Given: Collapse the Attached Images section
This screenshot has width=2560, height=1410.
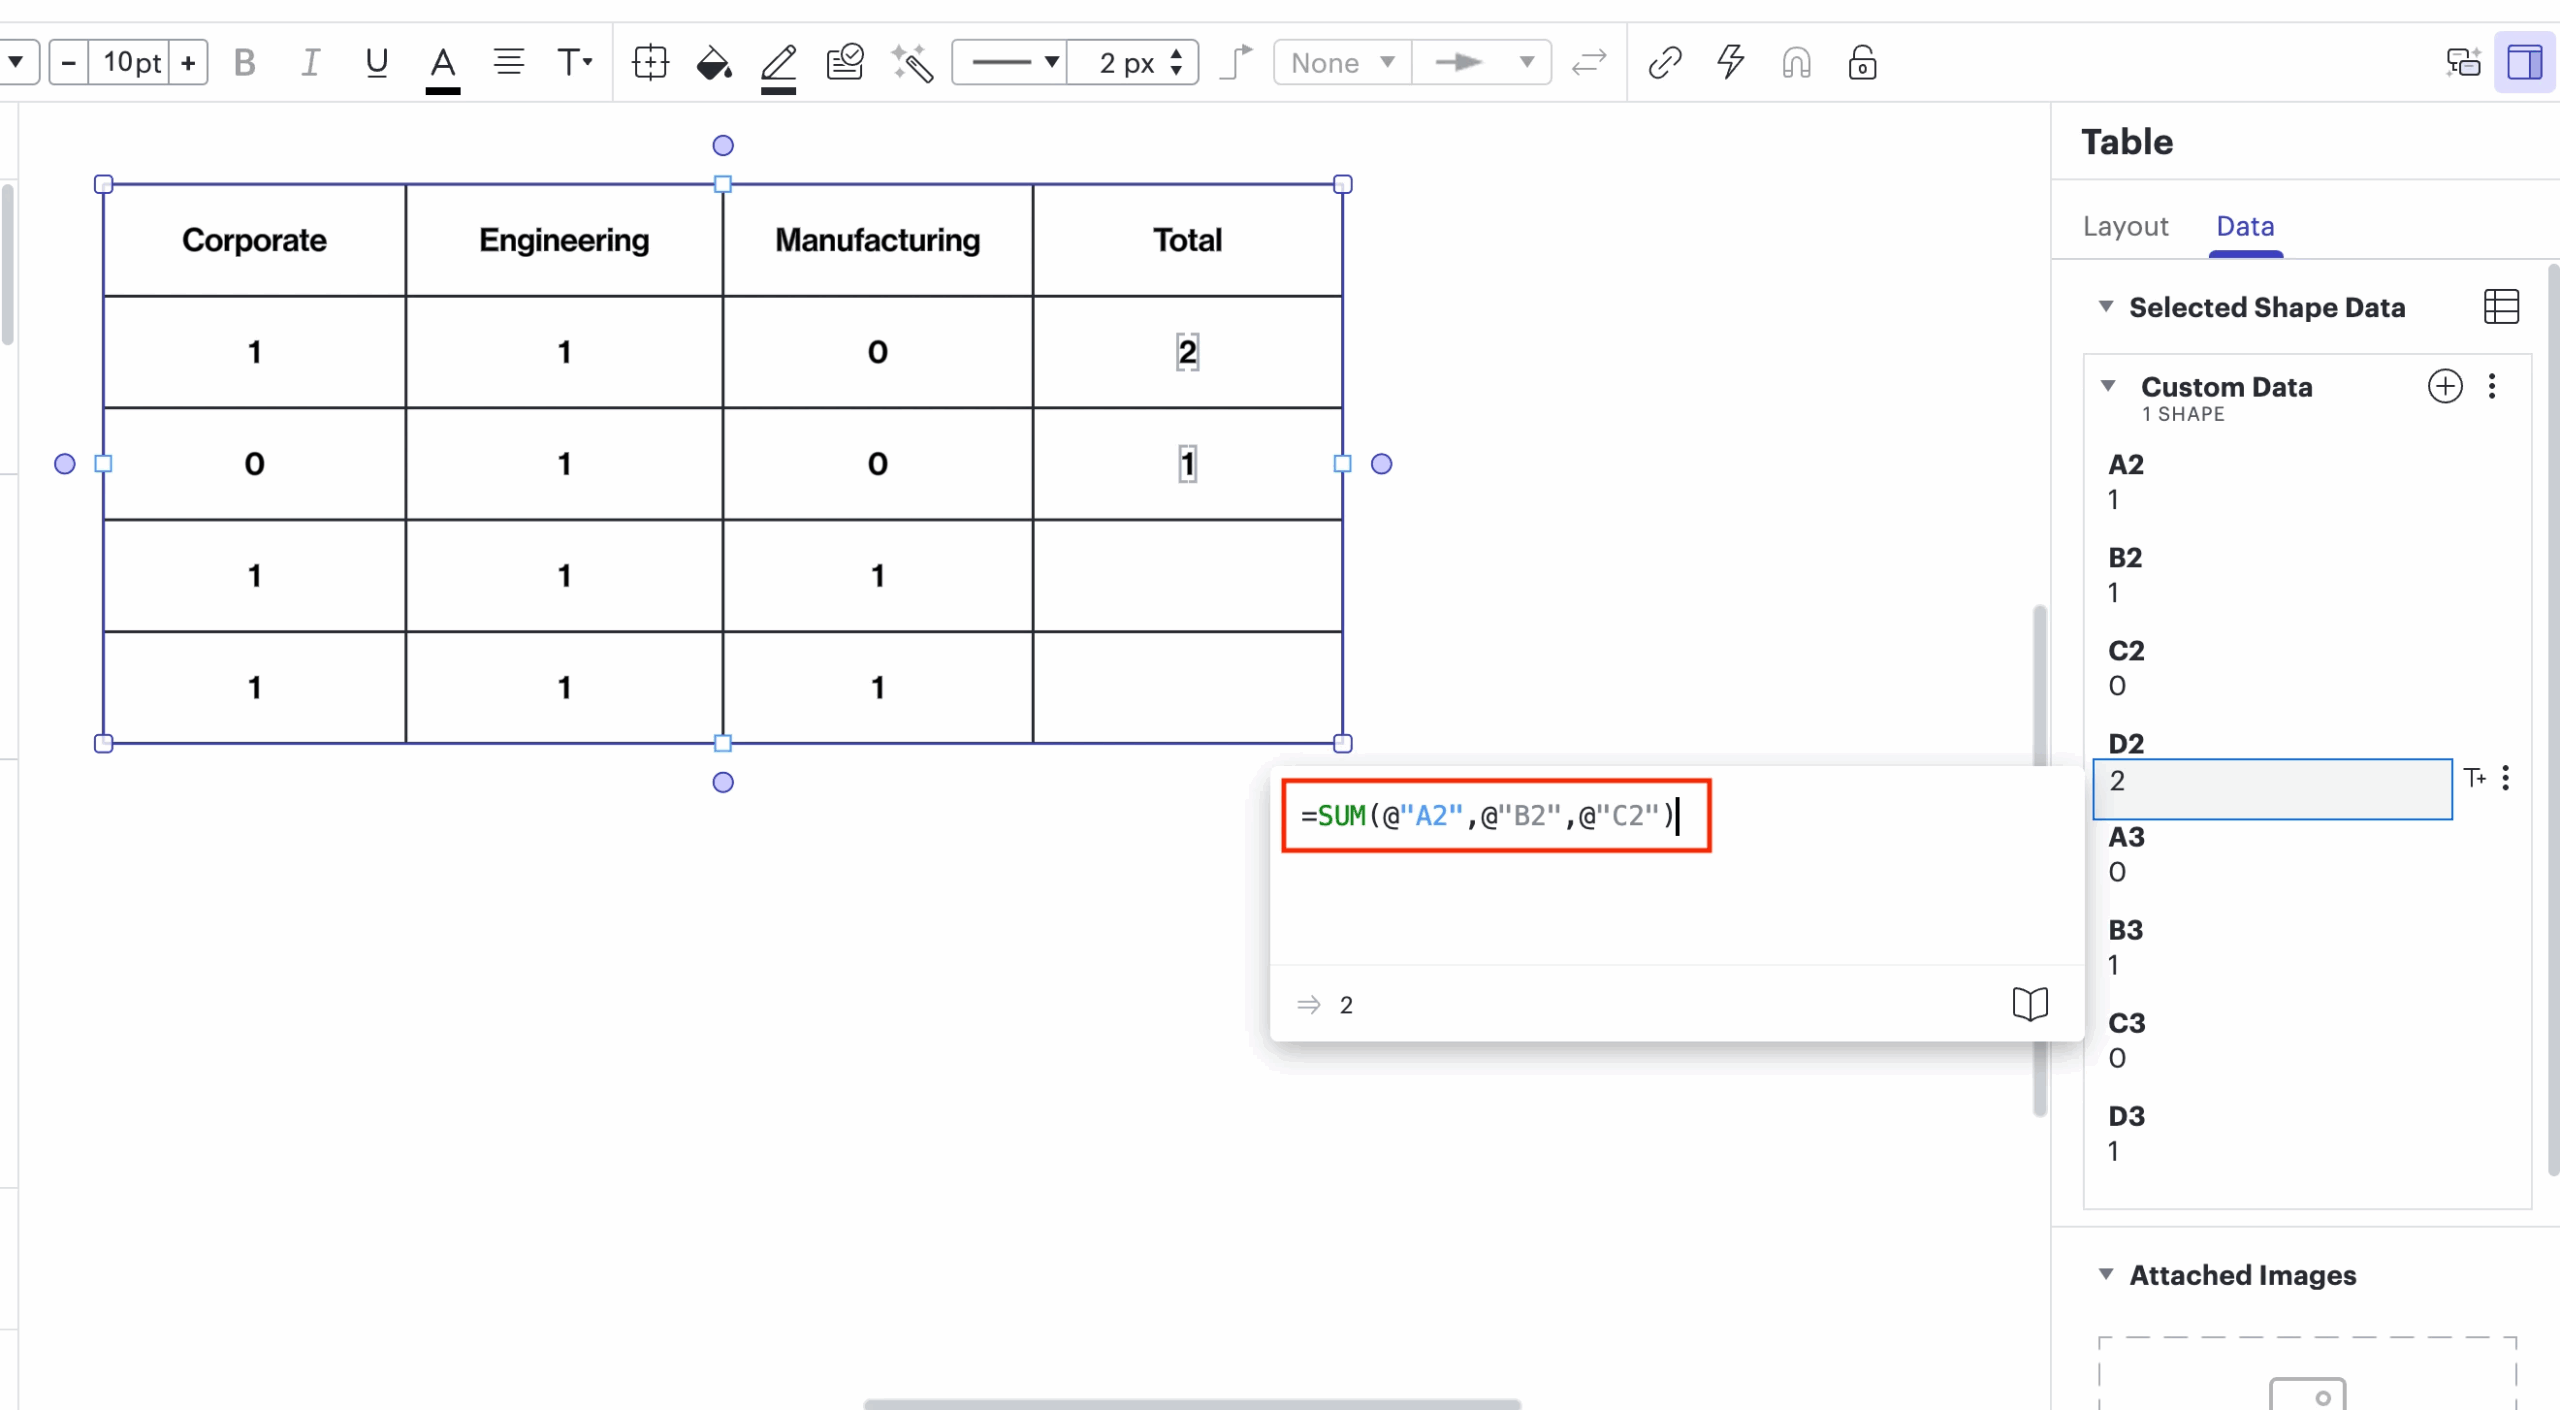Looking at the screenshot, I should click(x=2106, y=1274).
